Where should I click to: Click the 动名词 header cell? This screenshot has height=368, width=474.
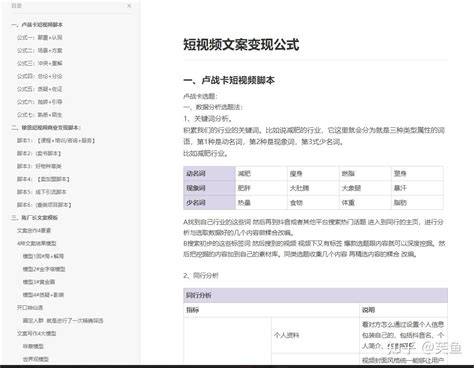click(209, 173)
